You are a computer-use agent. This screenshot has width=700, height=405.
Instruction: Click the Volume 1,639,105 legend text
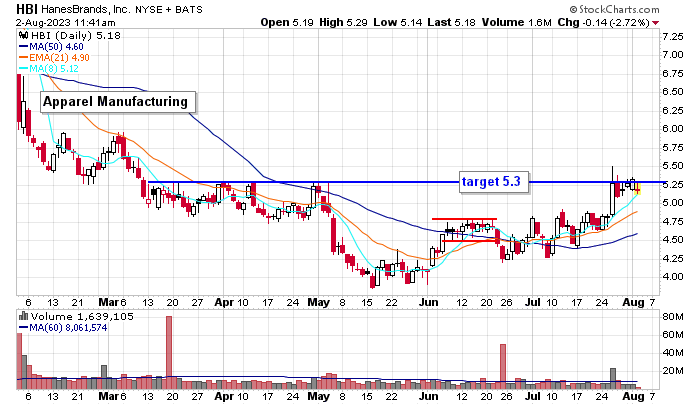(x=82, y=316)
